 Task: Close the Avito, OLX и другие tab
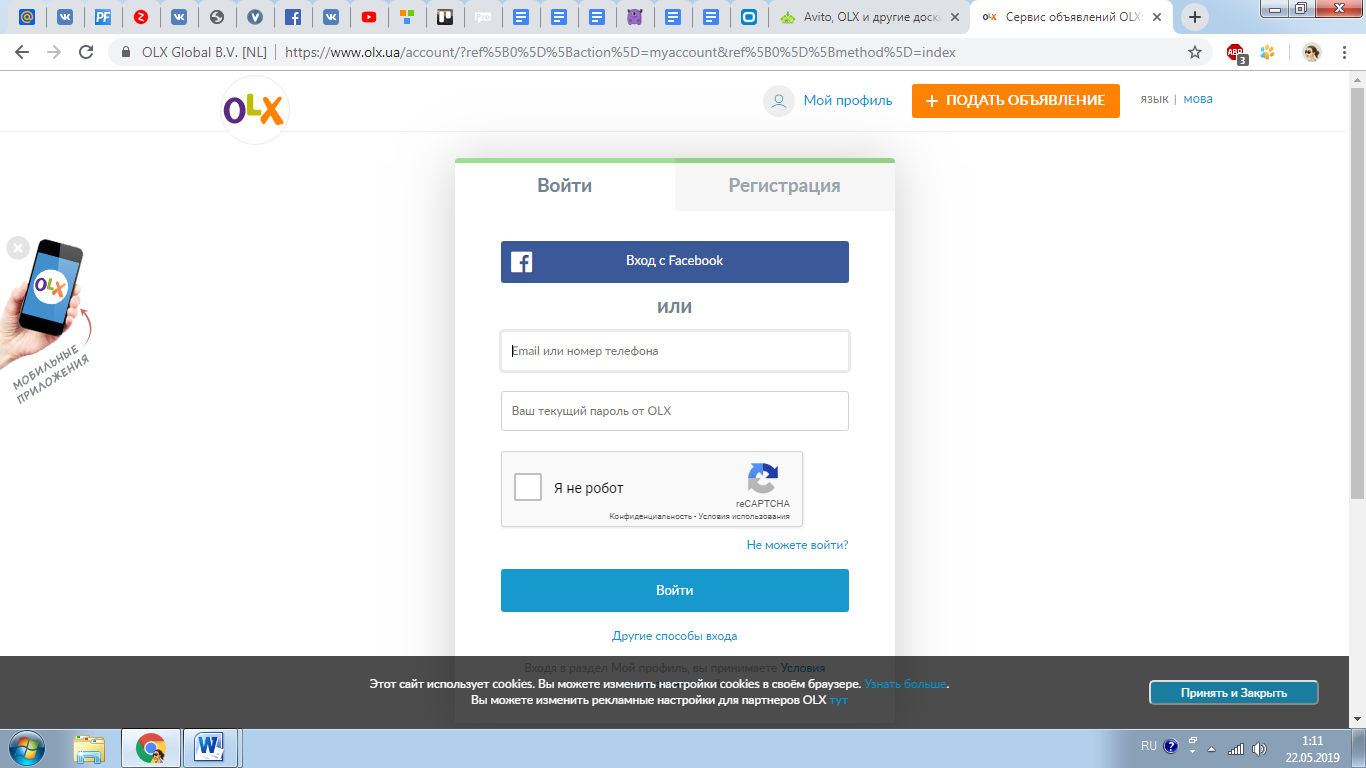click(x=955, y=17)
